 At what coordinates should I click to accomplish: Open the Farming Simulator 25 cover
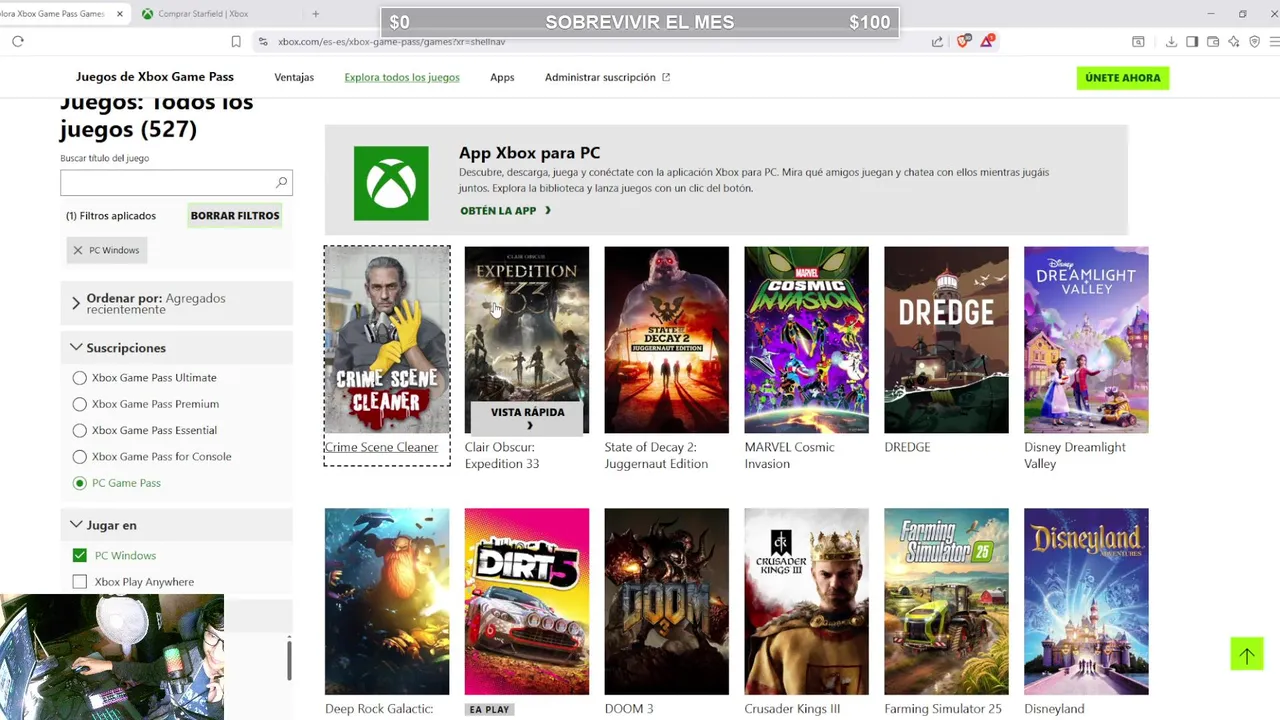pos(946,601)
